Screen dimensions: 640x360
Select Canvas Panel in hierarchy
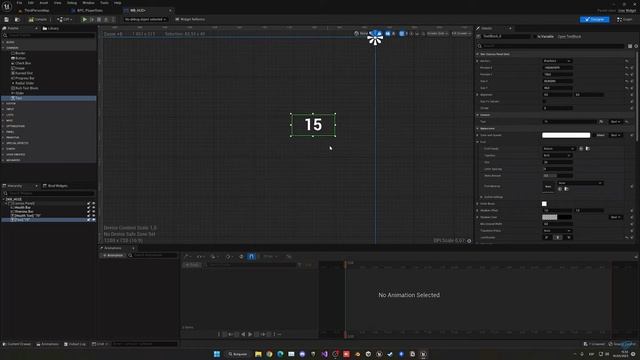[x=24, y=203]
